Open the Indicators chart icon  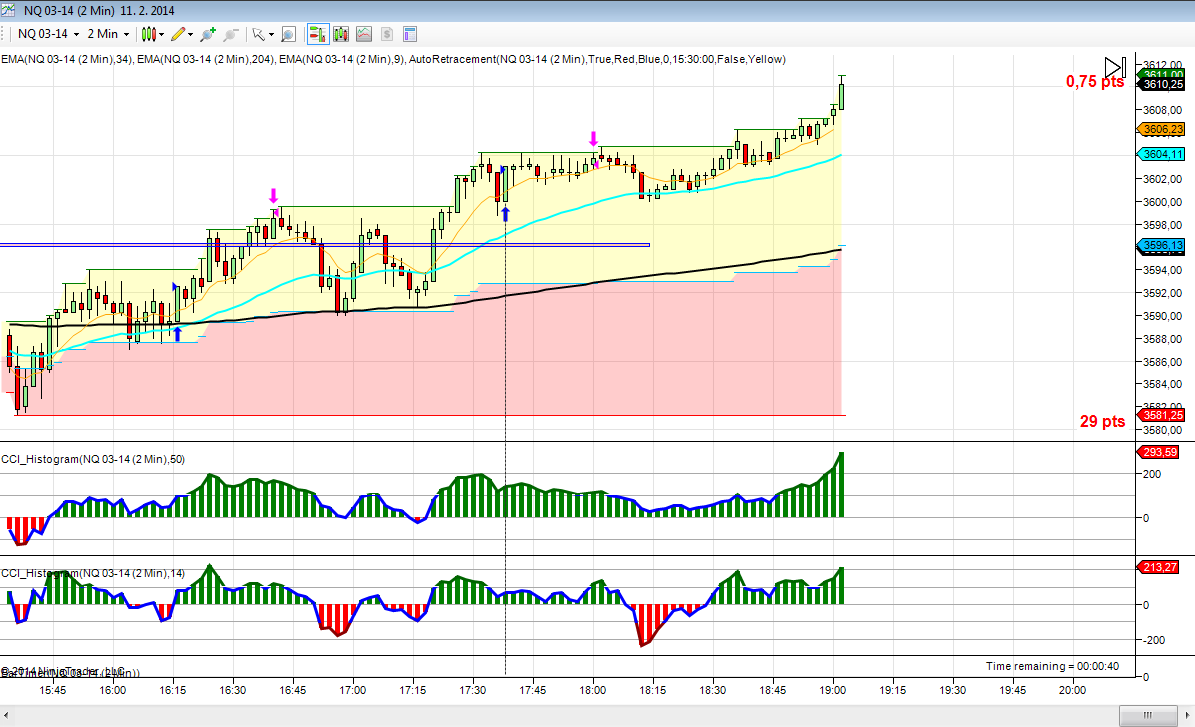(x=363, y=34)
